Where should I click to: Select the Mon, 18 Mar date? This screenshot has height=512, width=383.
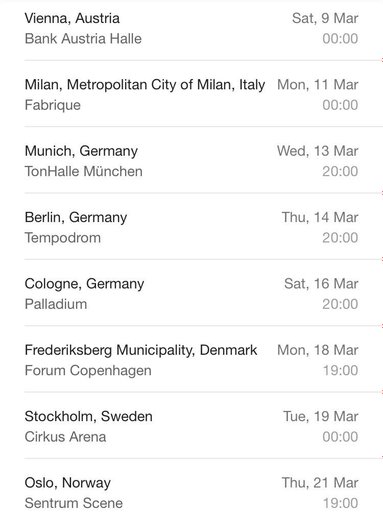318,350
